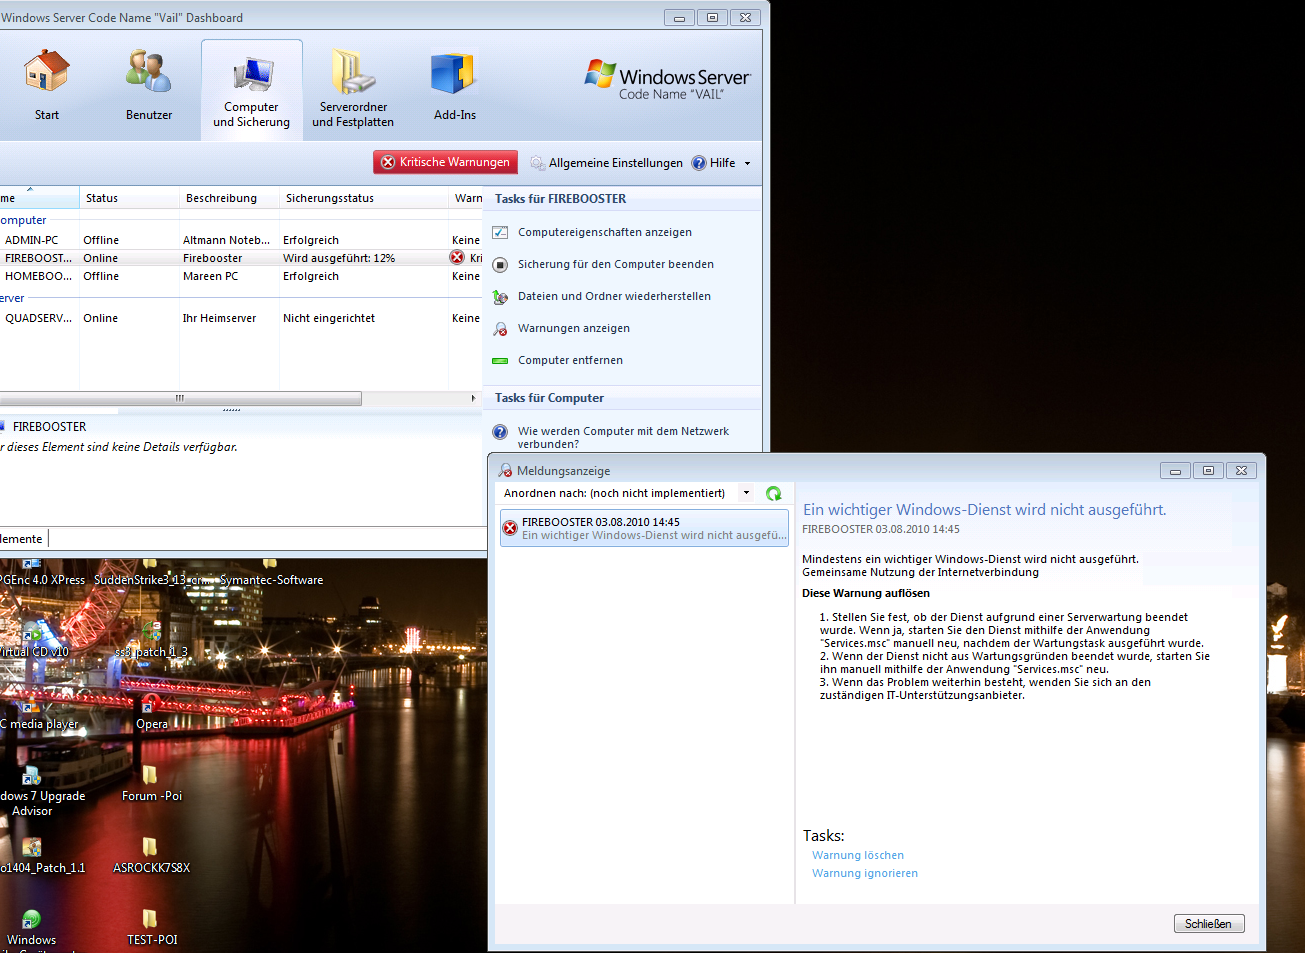The image size is (1305, 953).
Task: Click the Meldungsanzeige title bar icon
Action: tap(505, 470)
